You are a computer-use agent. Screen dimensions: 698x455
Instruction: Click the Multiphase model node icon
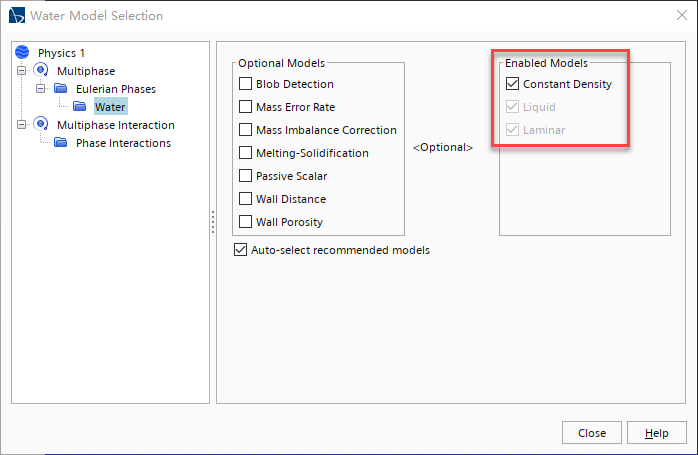point(41,70)
